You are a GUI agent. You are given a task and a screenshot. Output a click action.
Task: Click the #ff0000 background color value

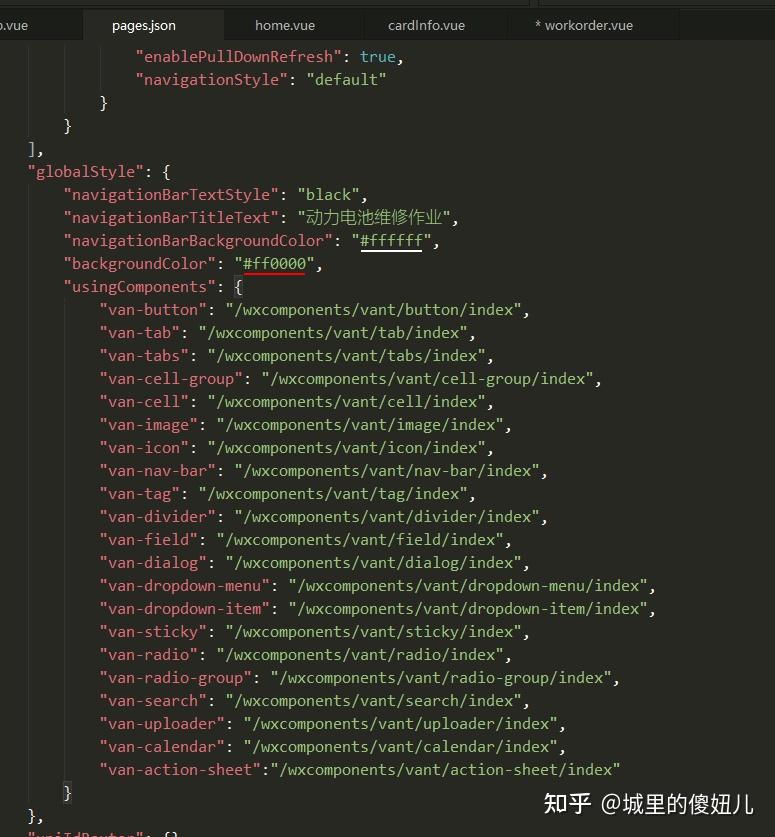(274, 264)
